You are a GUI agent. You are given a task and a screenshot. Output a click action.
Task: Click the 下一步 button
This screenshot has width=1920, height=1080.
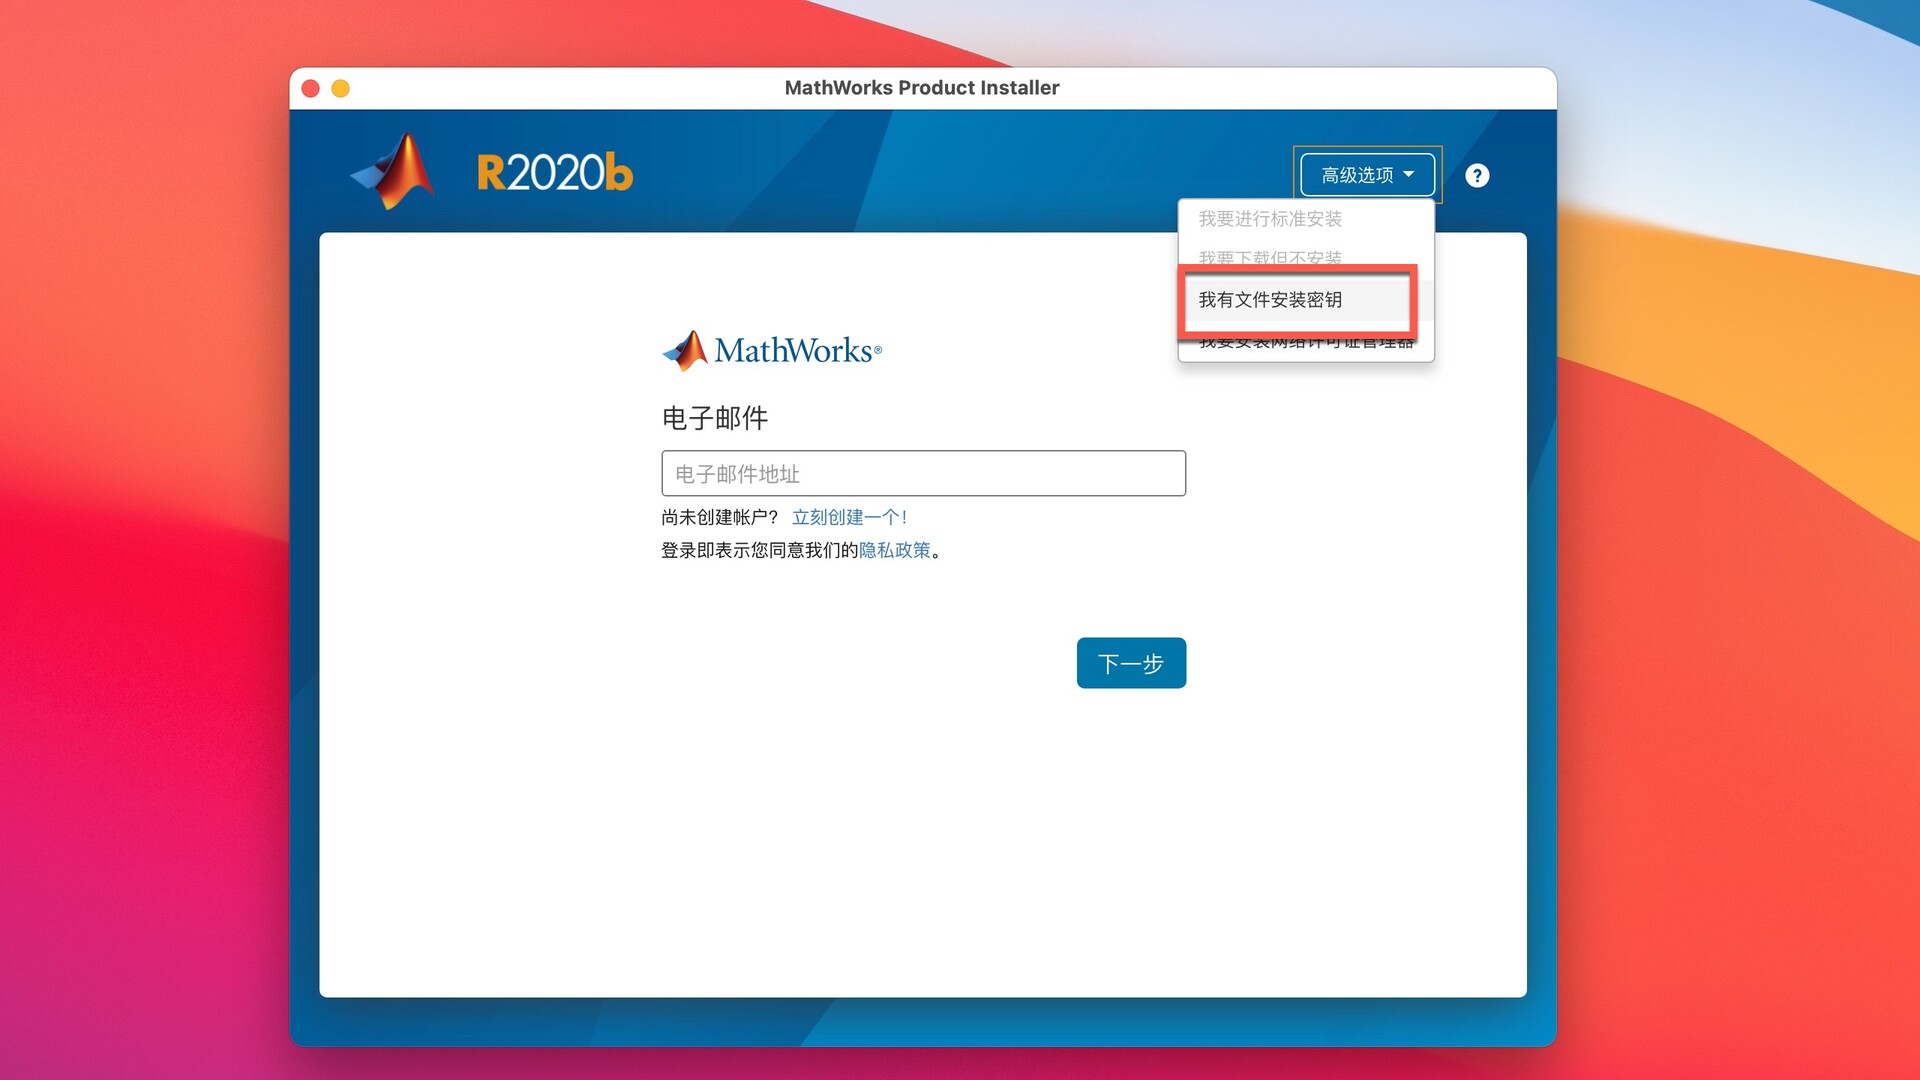tap(1130, 662)
